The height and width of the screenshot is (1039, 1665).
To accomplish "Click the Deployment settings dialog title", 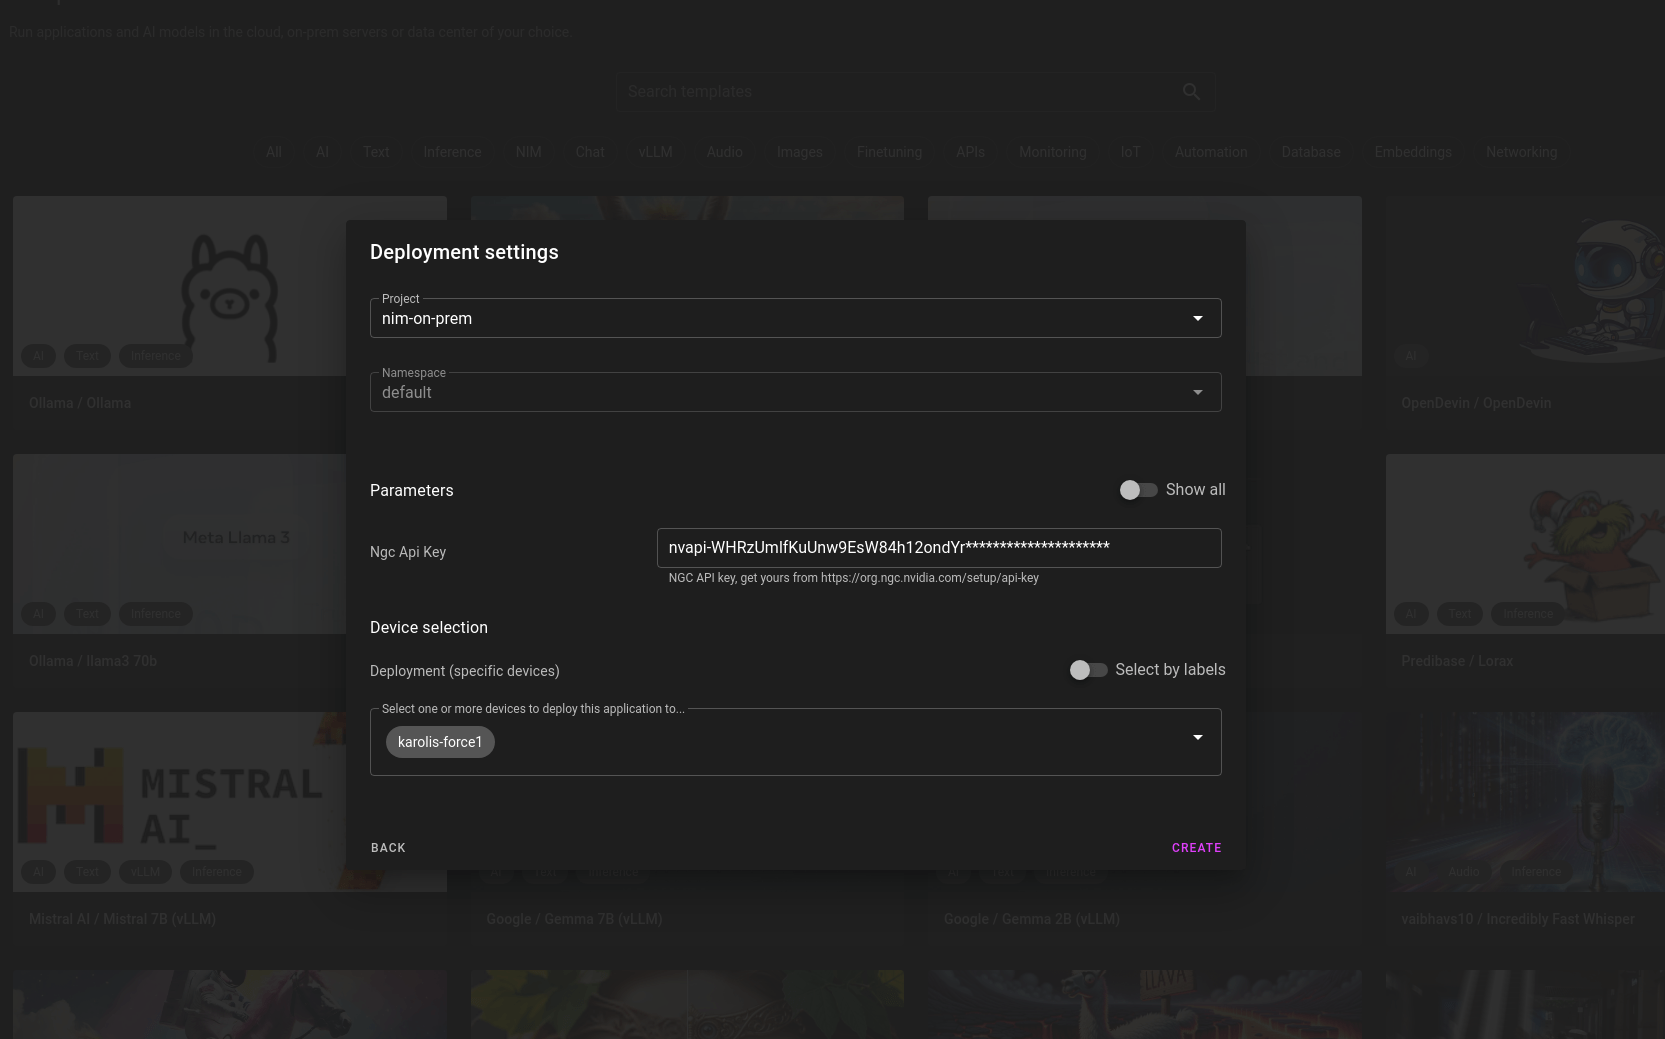I will coord(464,252).
